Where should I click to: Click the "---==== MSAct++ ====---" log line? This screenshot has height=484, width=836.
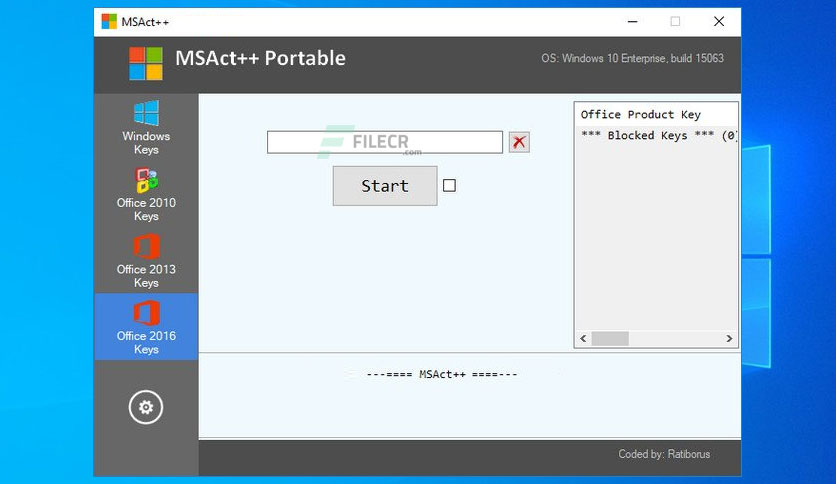click(441, 374)
